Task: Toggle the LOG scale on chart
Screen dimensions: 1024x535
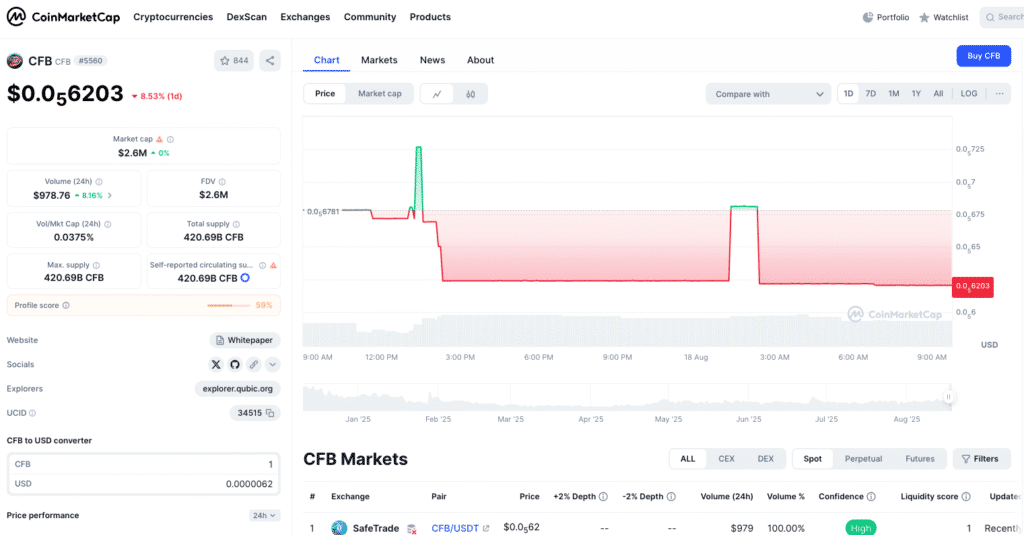Action: click(969, 94)
